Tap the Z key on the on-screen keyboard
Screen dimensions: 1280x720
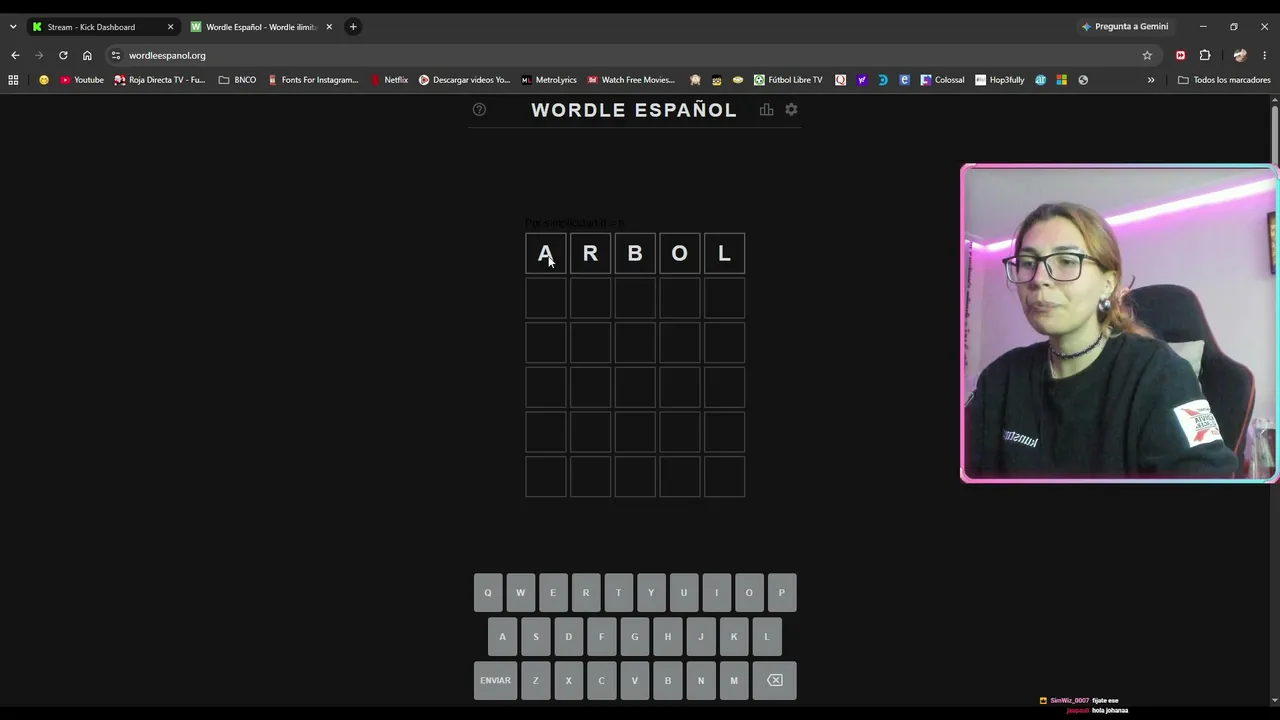[536, 680]
